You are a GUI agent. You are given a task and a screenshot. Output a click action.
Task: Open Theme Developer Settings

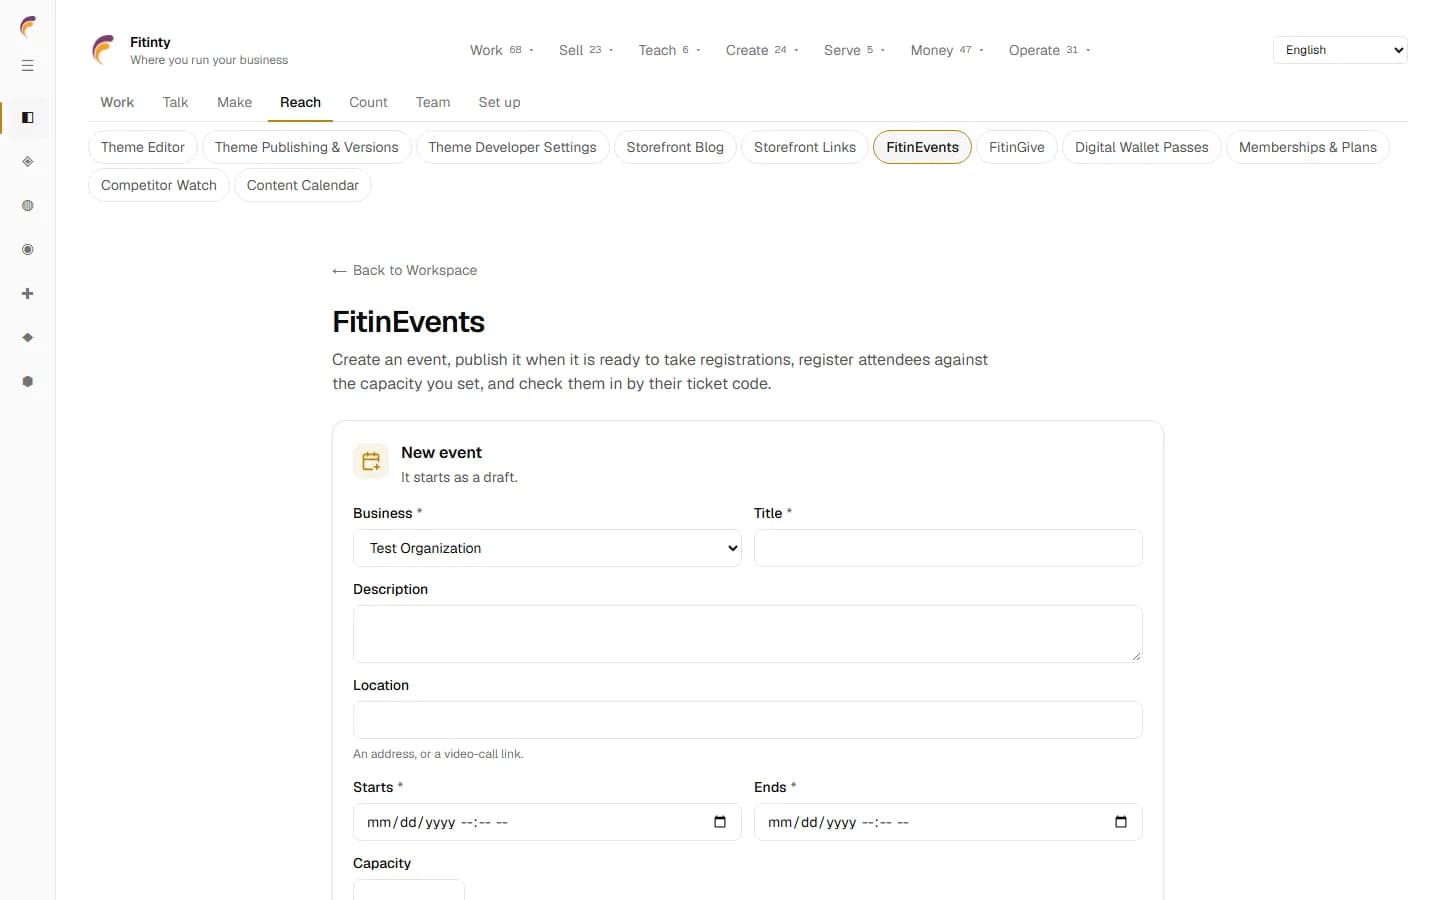(512, 147)
